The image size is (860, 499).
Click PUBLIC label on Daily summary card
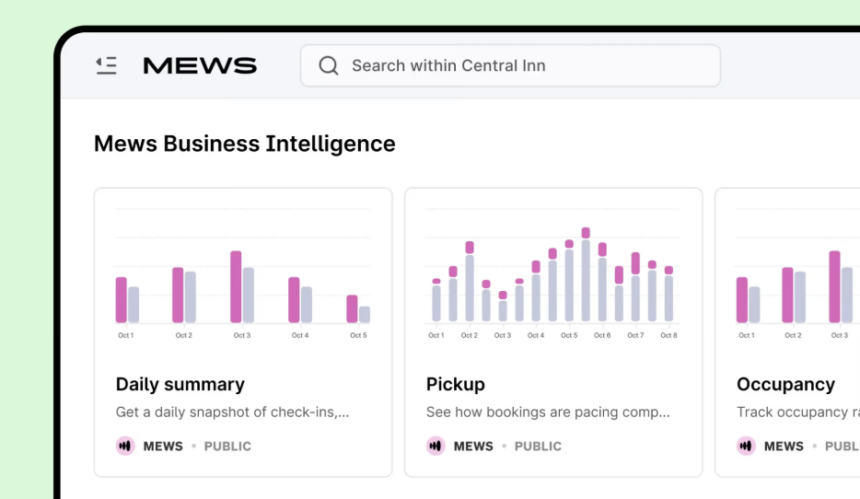[x=228, y=446]
